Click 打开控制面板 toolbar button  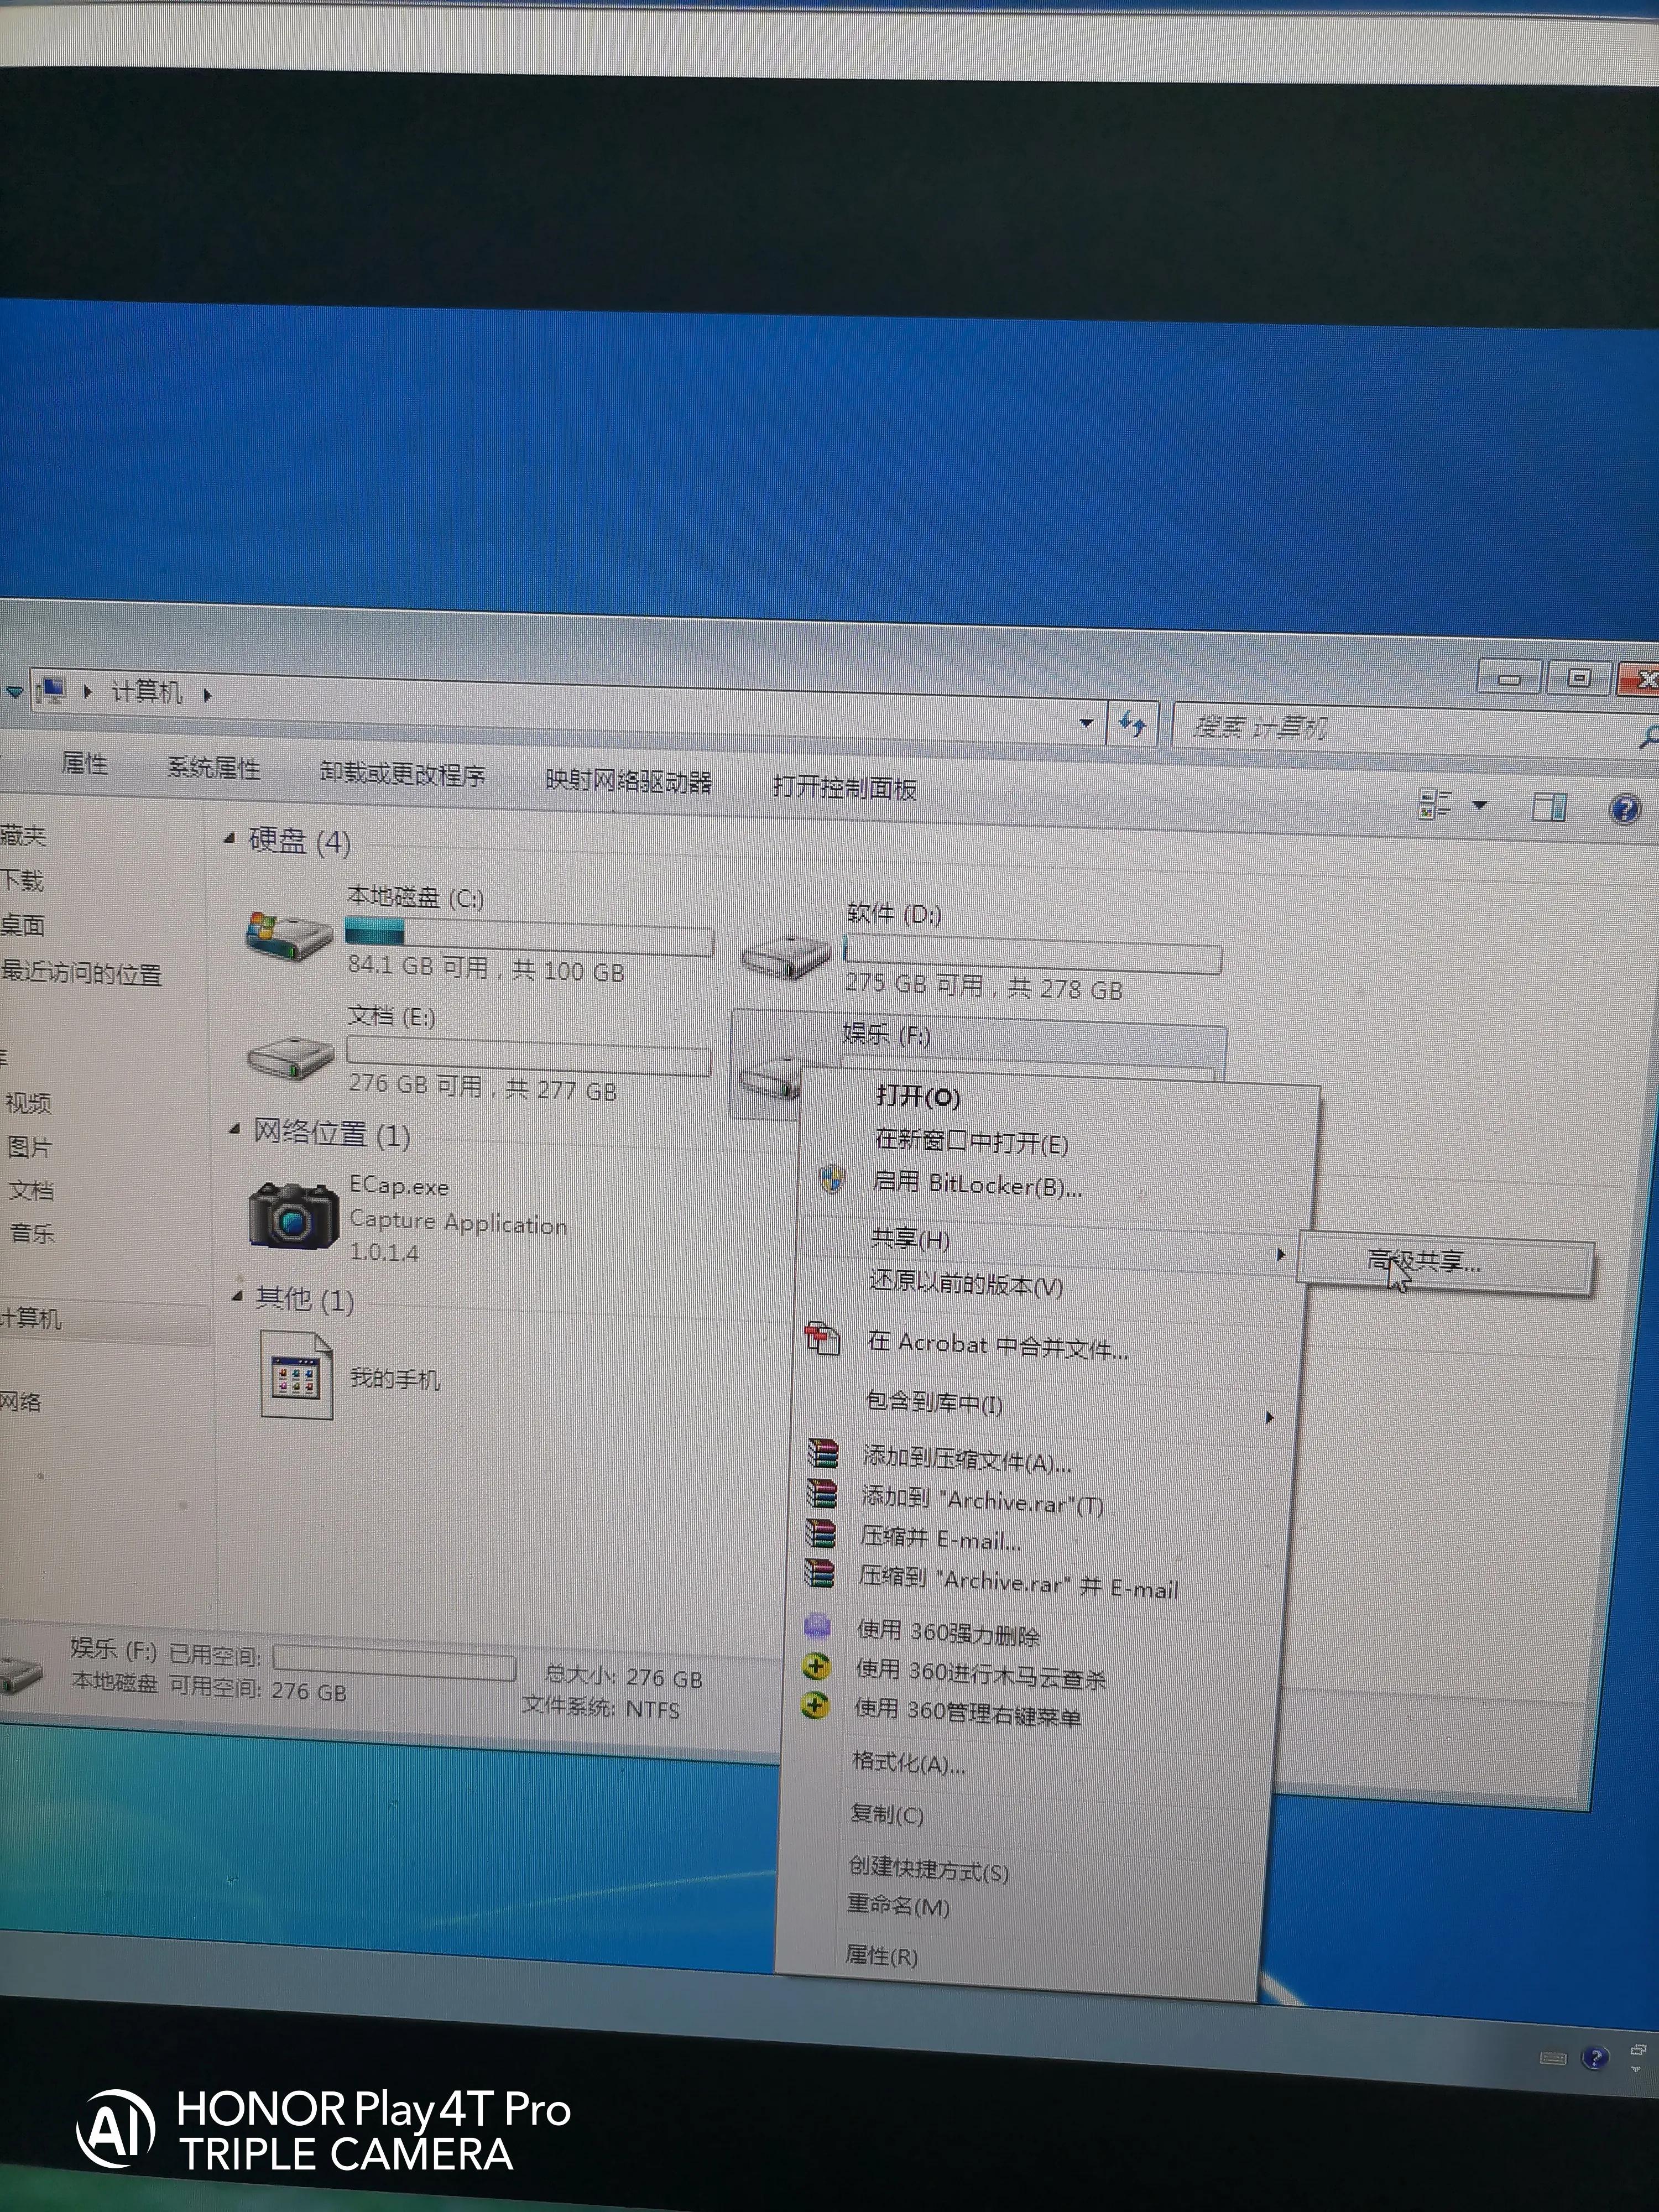pyautogui.click(x=844, y=788)
